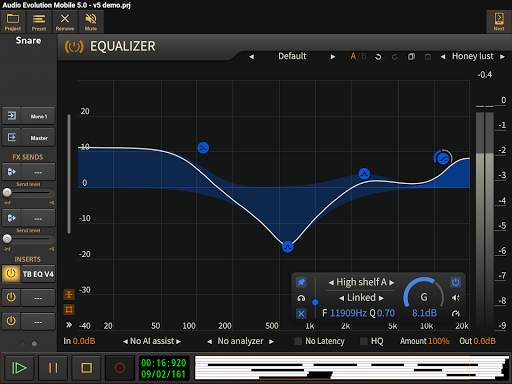Viewport: 512px width, 384px height.
Task: Mute the effect with the speaker icon
Action: click(91, 21)
